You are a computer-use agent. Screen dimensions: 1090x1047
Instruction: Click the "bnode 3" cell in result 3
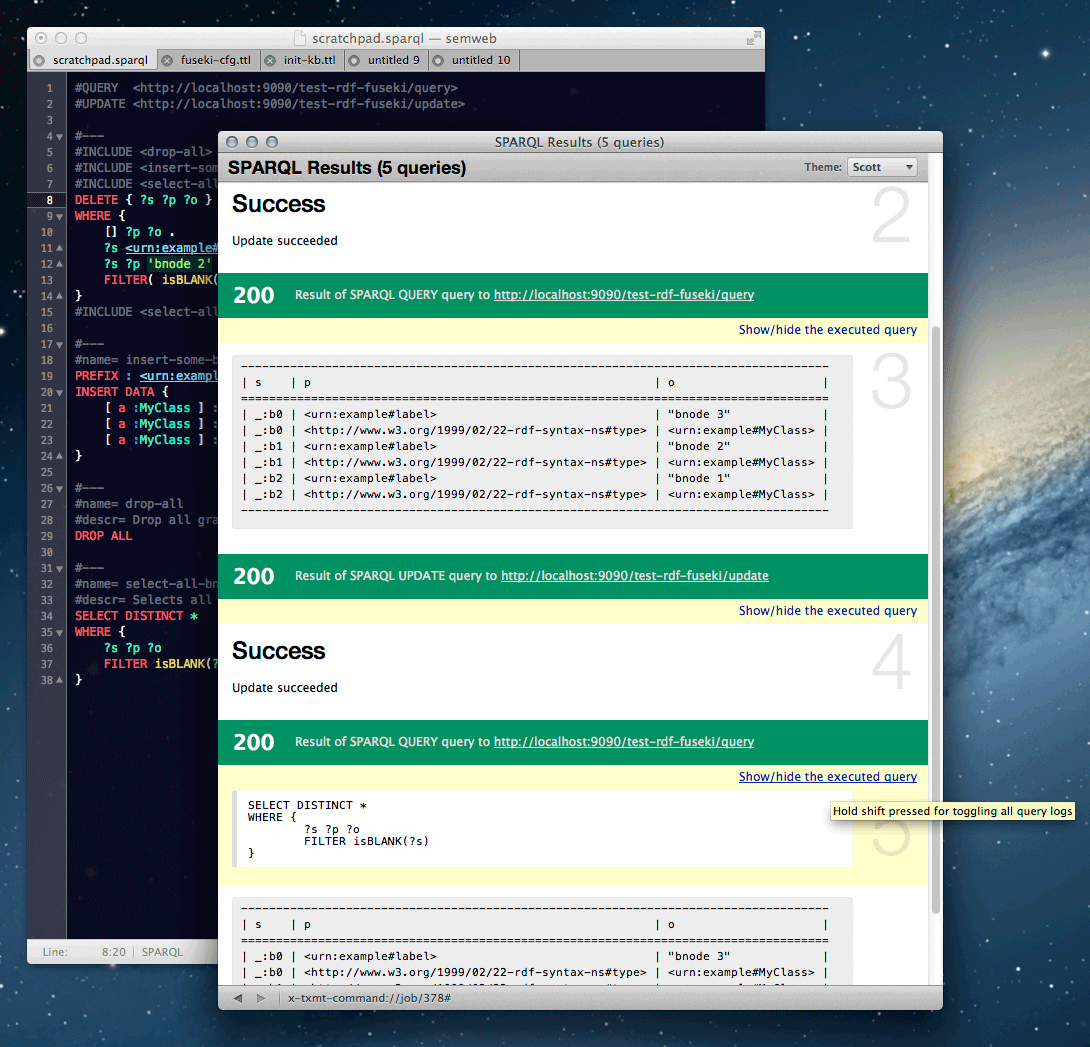point(699,414)
